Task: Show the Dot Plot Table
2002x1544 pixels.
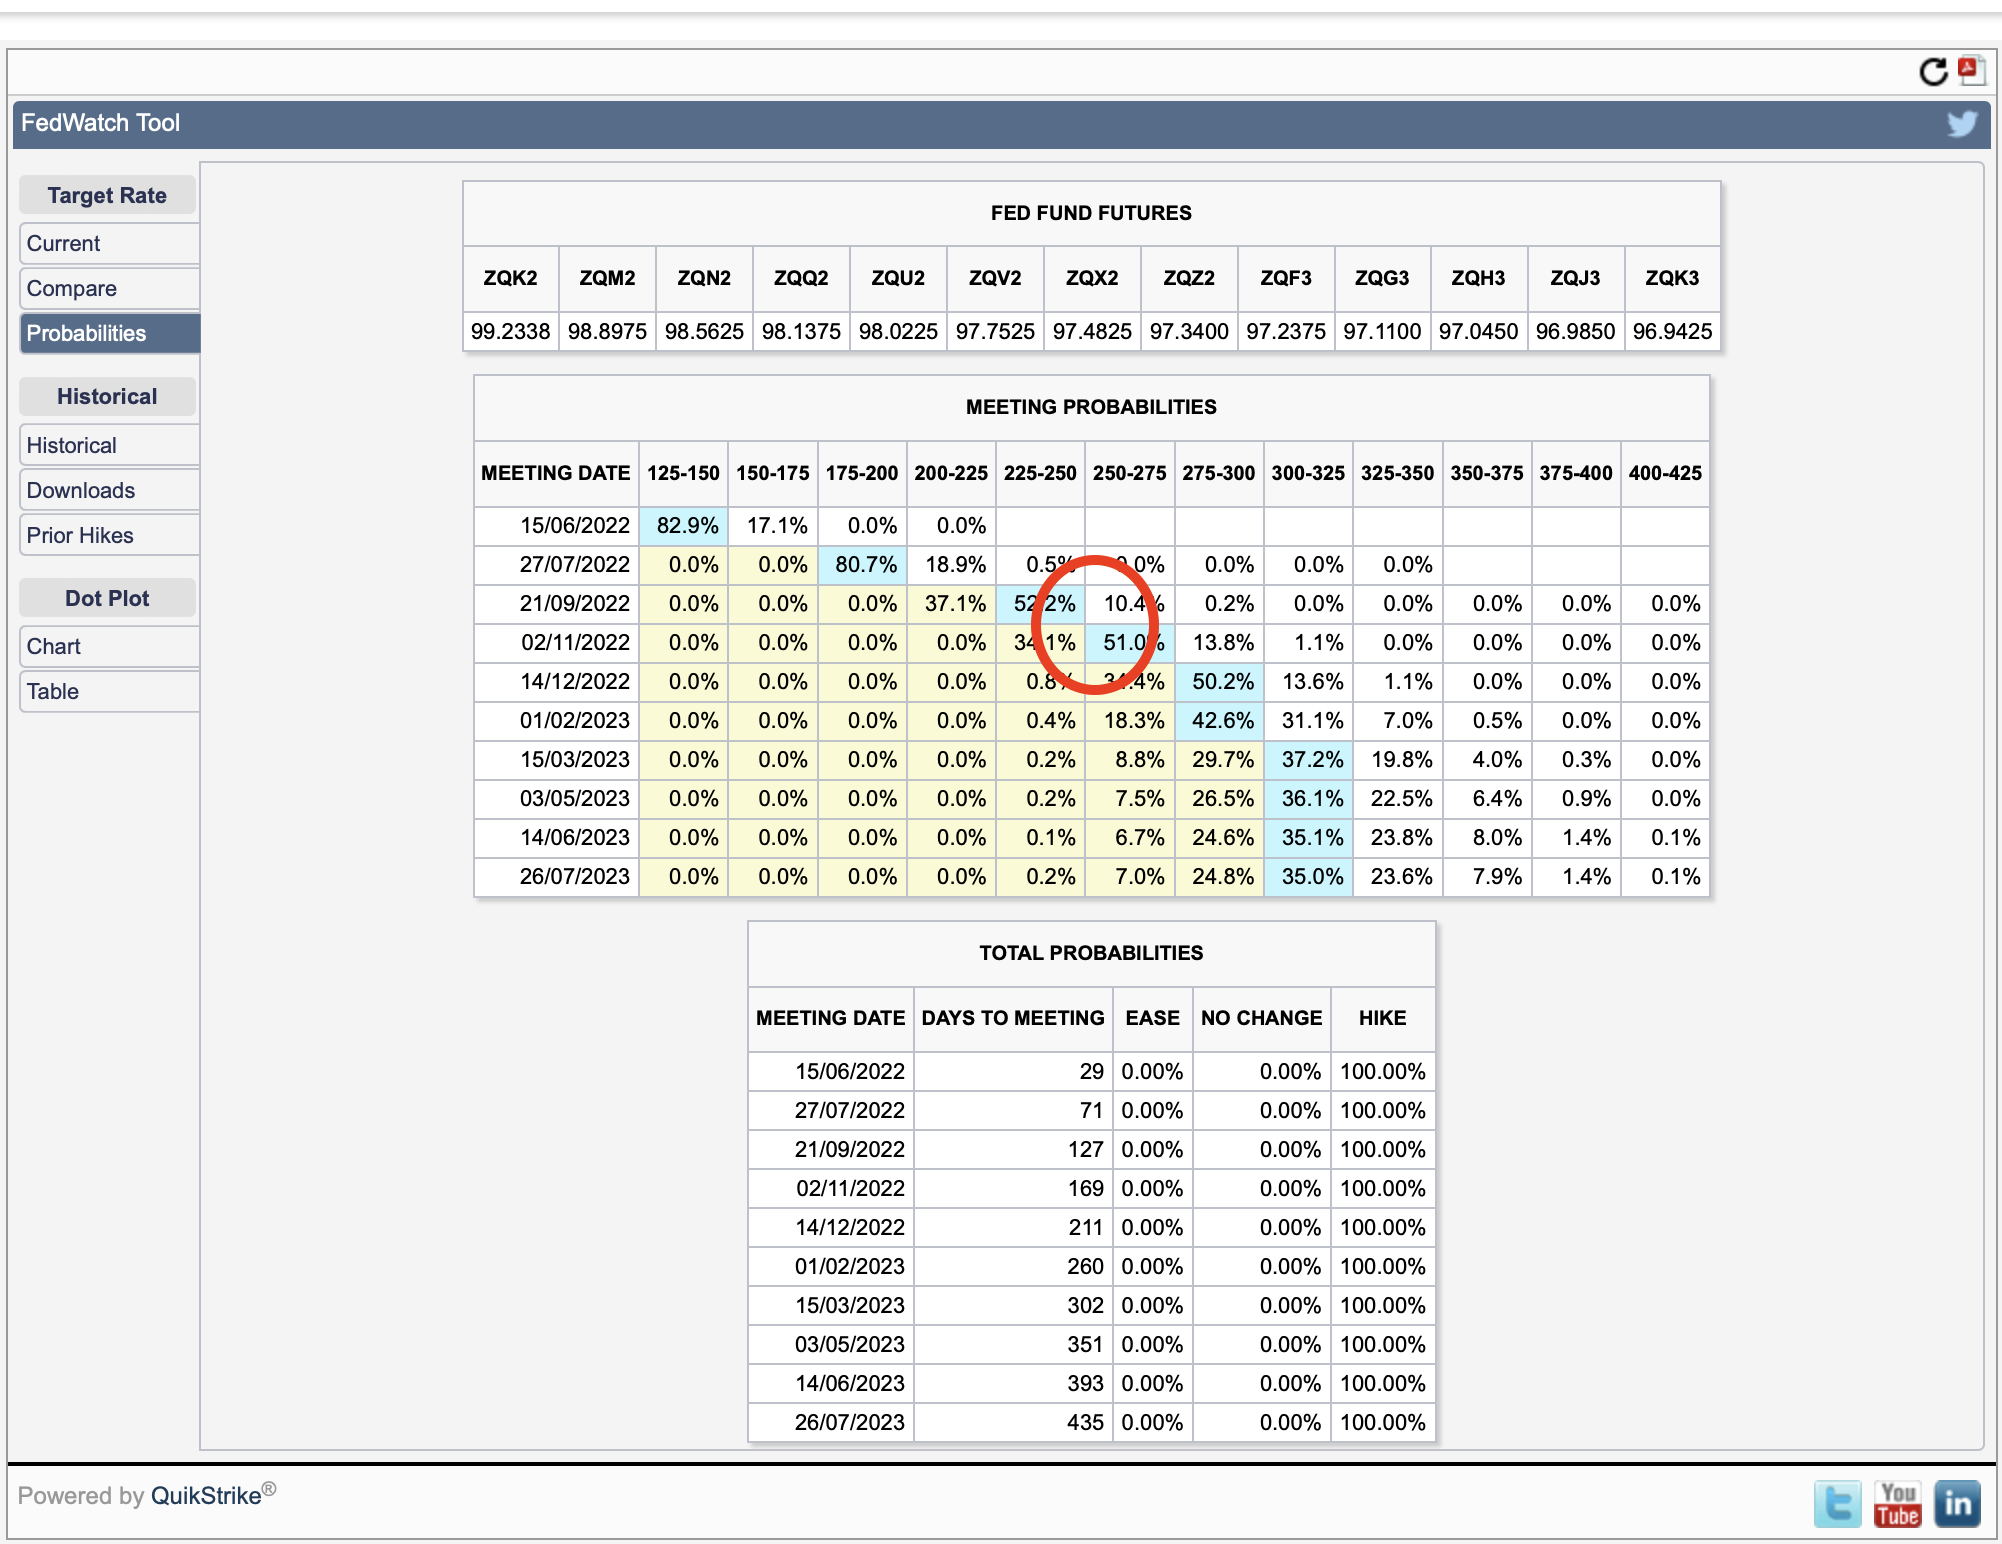Action: (x=110, y=691)
